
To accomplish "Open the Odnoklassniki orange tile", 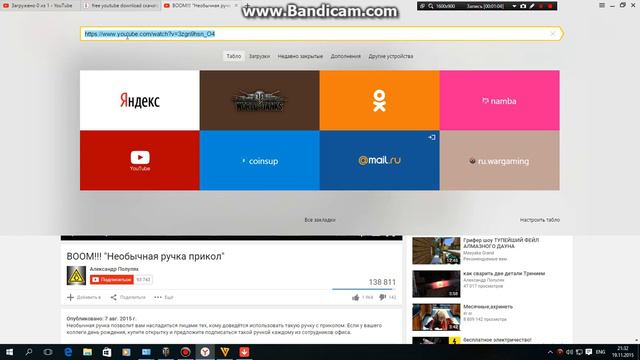I will point(380,100).
